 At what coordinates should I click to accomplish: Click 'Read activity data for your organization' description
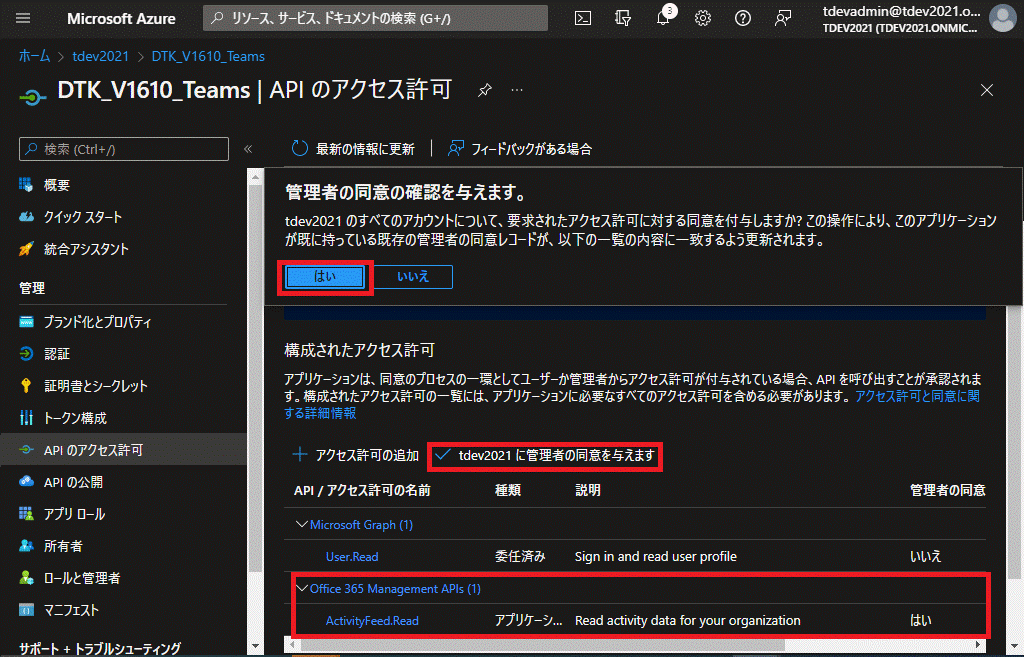[688, 621]
